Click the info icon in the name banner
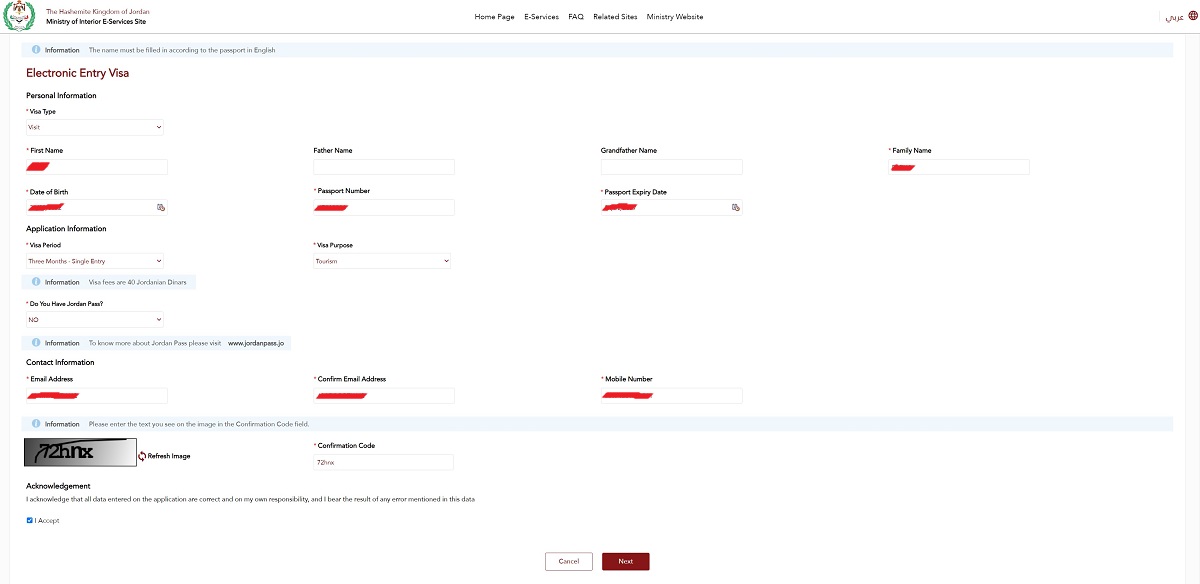The height and width of the screenshot is (584, 1200). [36, 49]
